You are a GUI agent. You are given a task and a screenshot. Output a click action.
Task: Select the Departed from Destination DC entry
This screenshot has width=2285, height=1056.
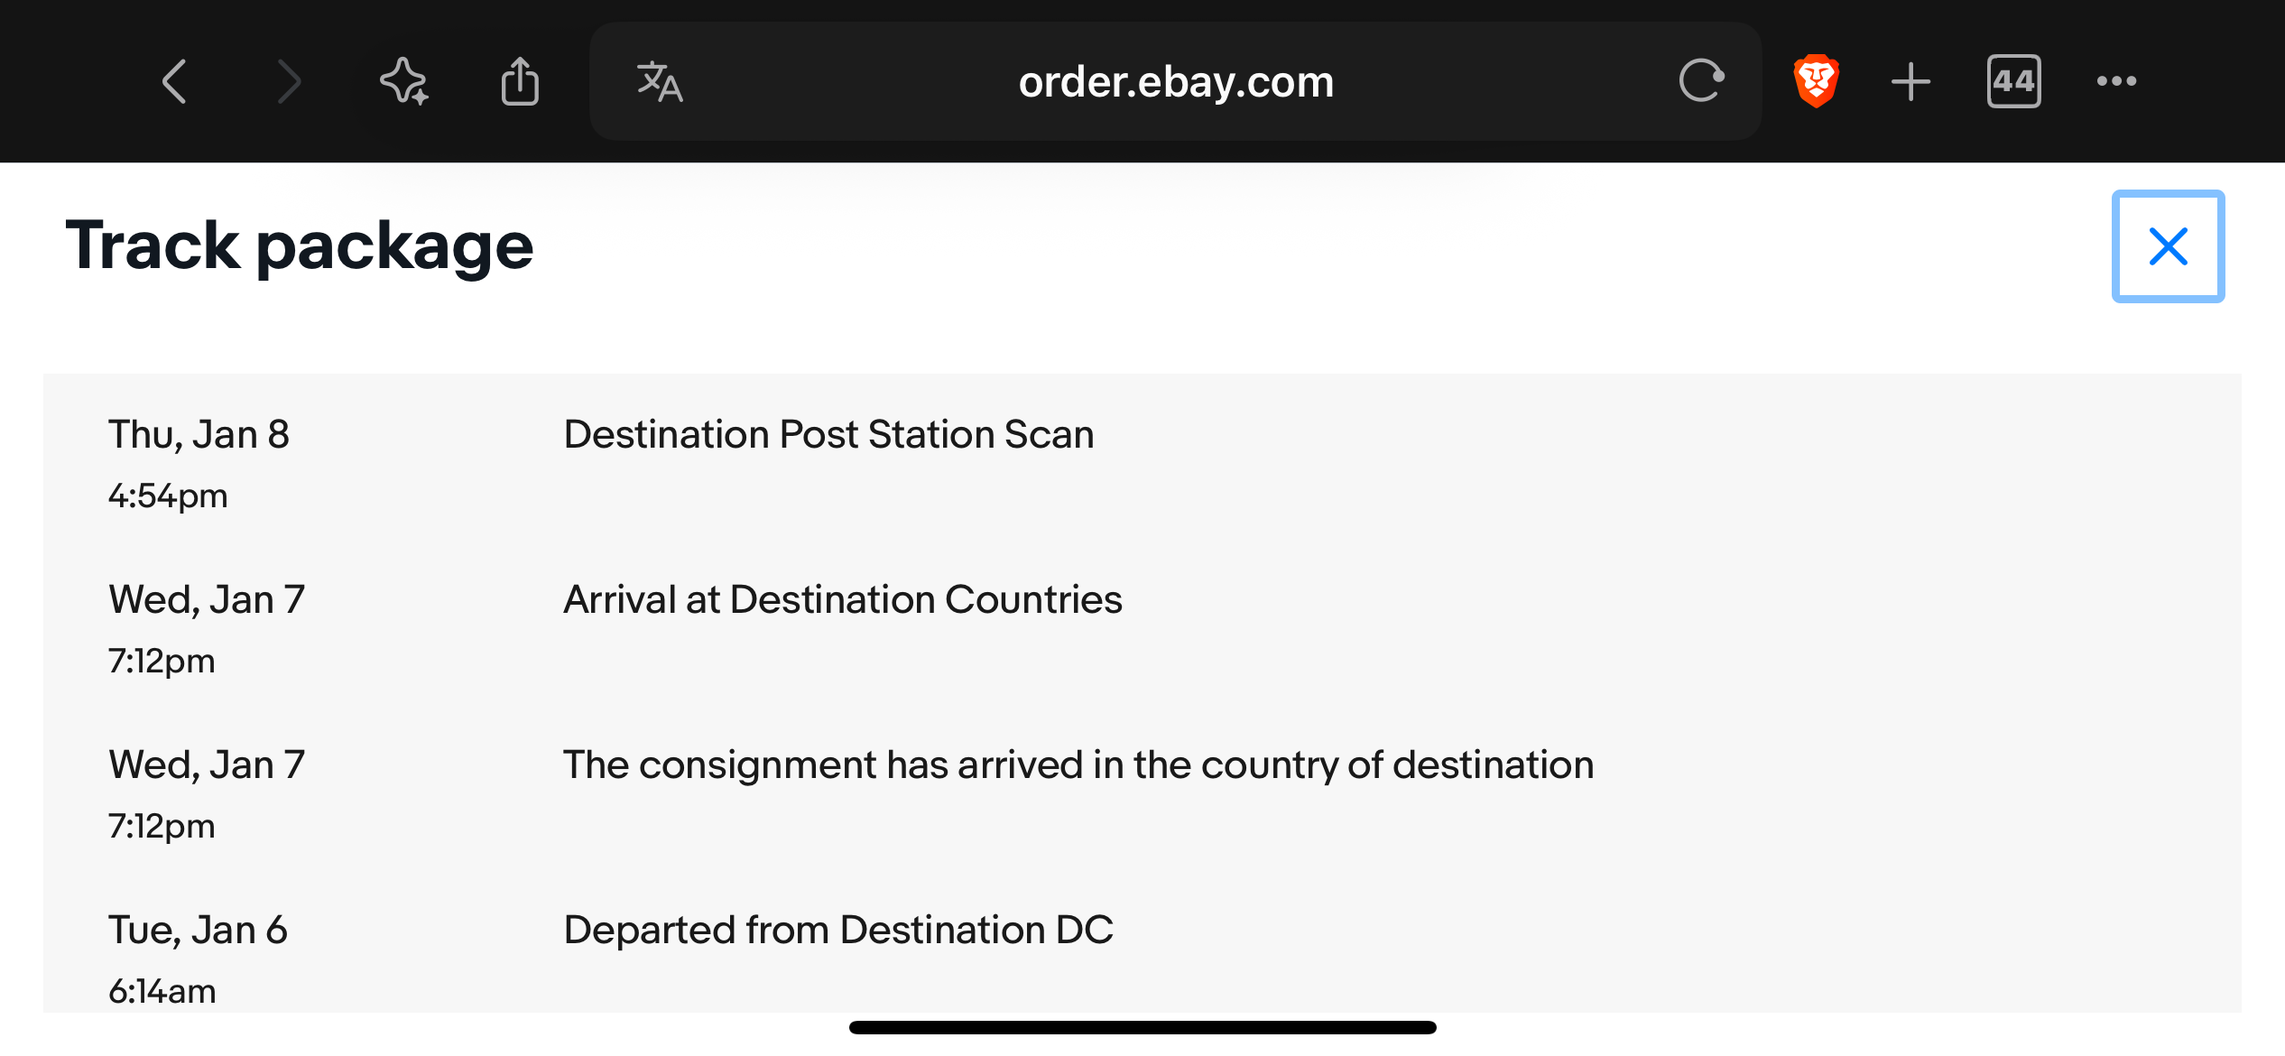(x=837, y=930)
